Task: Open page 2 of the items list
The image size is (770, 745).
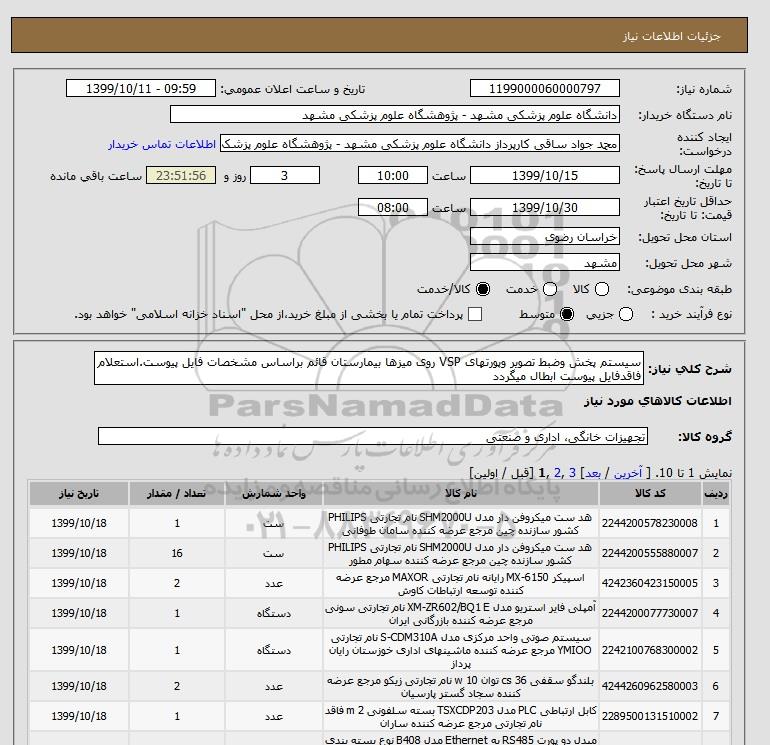Action: [557, 473]
